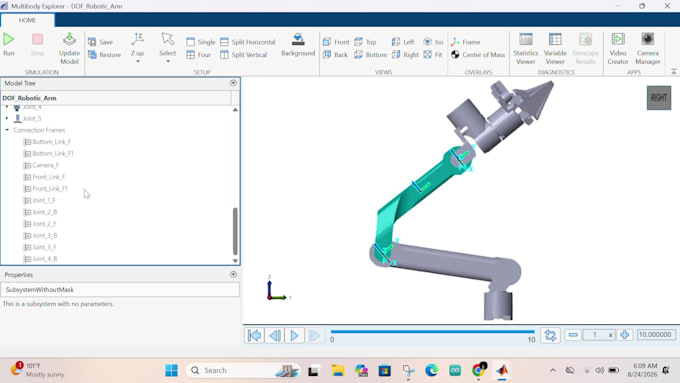The width and height of the screenshot is (680, 383).
Task: Open File Explorer from taskbar
Action: (x=338, y=370)
